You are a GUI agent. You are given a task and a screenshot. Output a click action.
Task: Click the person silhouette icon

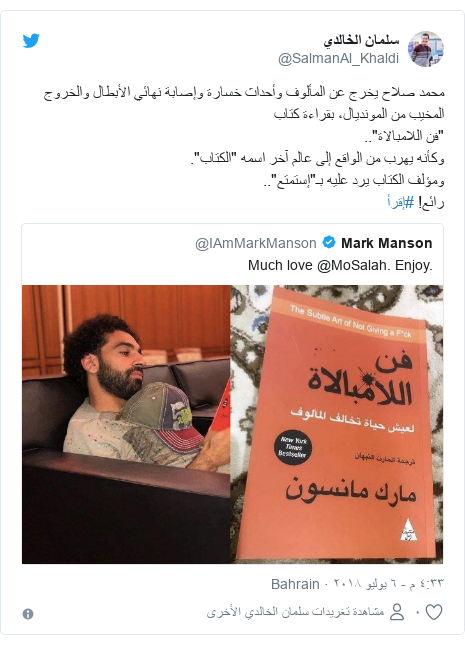click(397, 612)
